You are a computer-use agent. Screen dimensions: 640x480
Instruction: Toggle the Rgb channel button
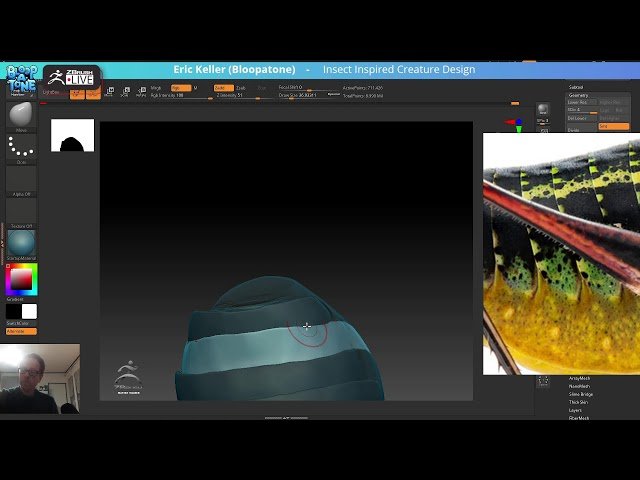coord(181,88)
